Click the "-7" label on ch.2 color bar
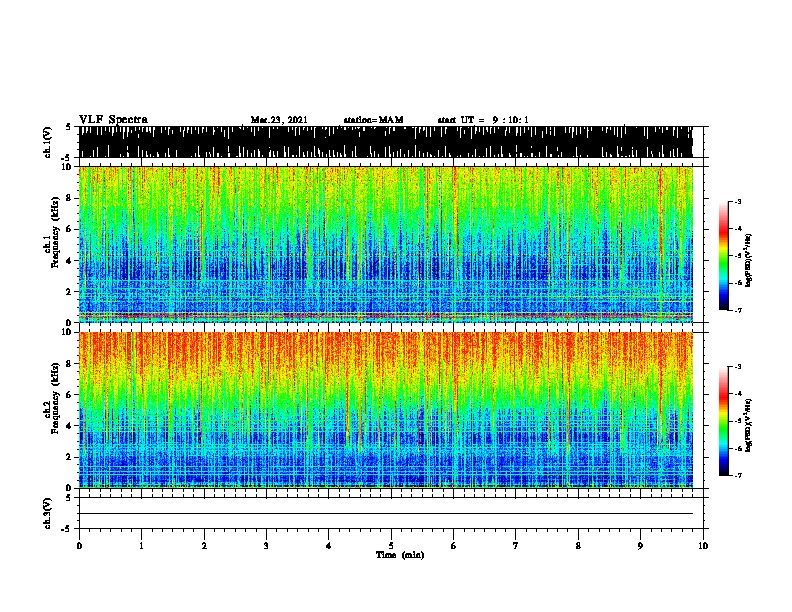 737,475
